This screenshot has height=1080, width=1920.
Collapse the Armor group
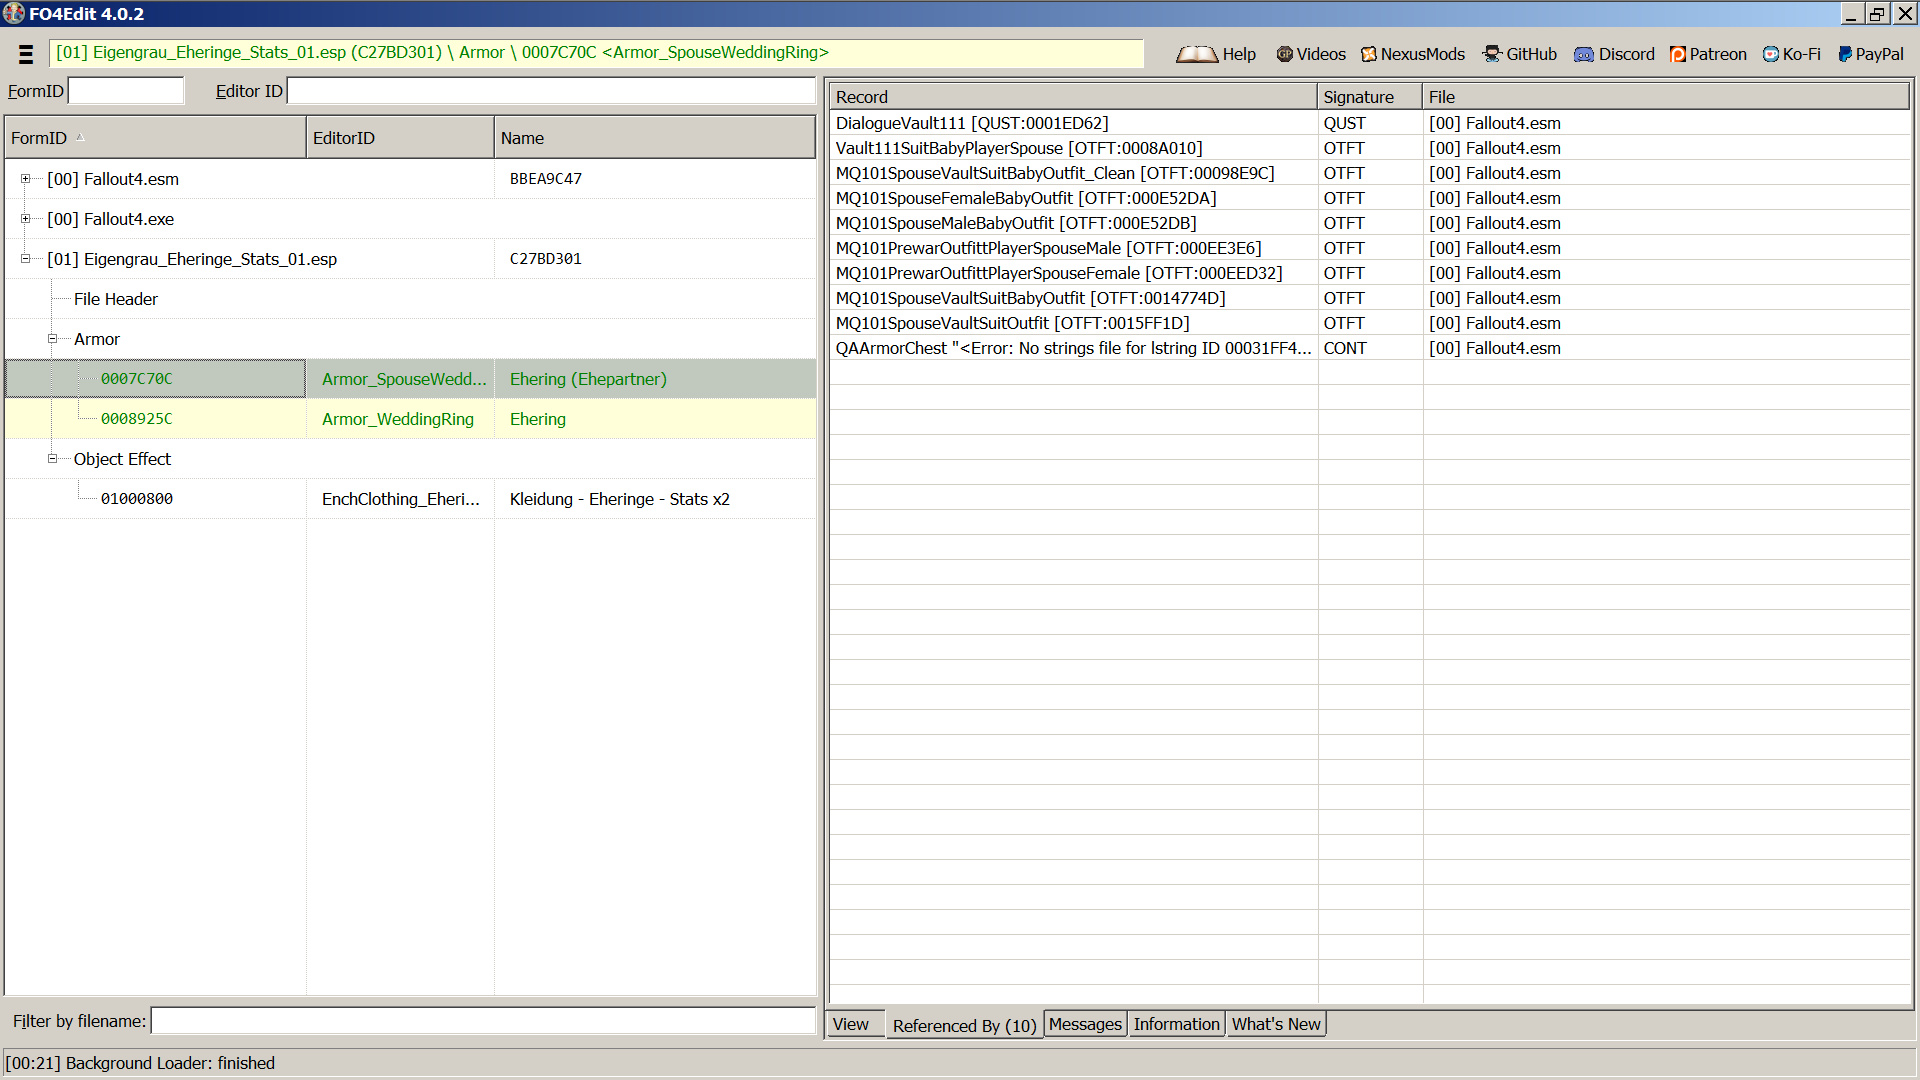[x=52, y=339]
